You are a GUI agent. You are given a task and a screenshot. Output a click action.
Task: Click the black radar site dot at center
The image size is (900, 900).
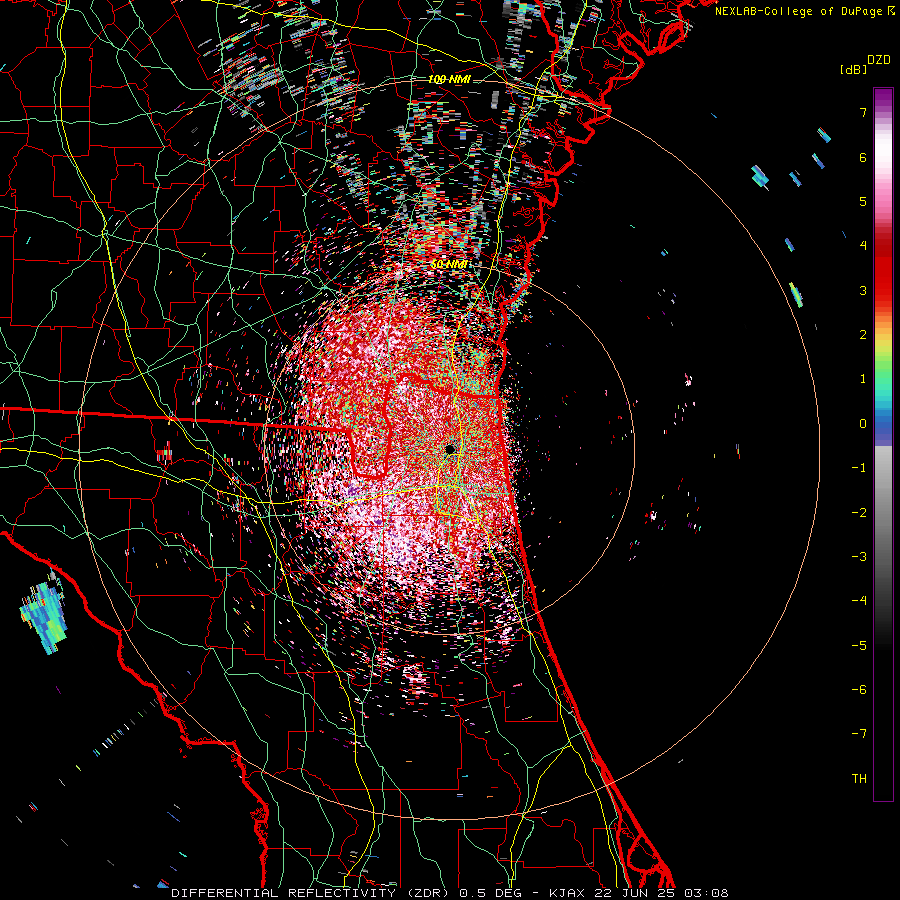[x=450, y=449]
